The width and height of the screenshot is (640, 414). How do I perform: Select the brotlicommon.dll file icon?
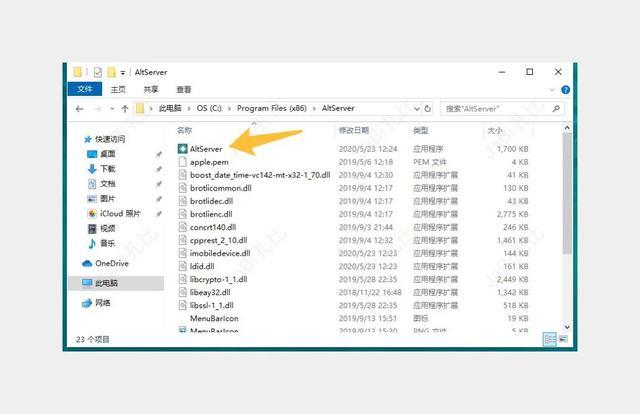(x=182, y=188)
